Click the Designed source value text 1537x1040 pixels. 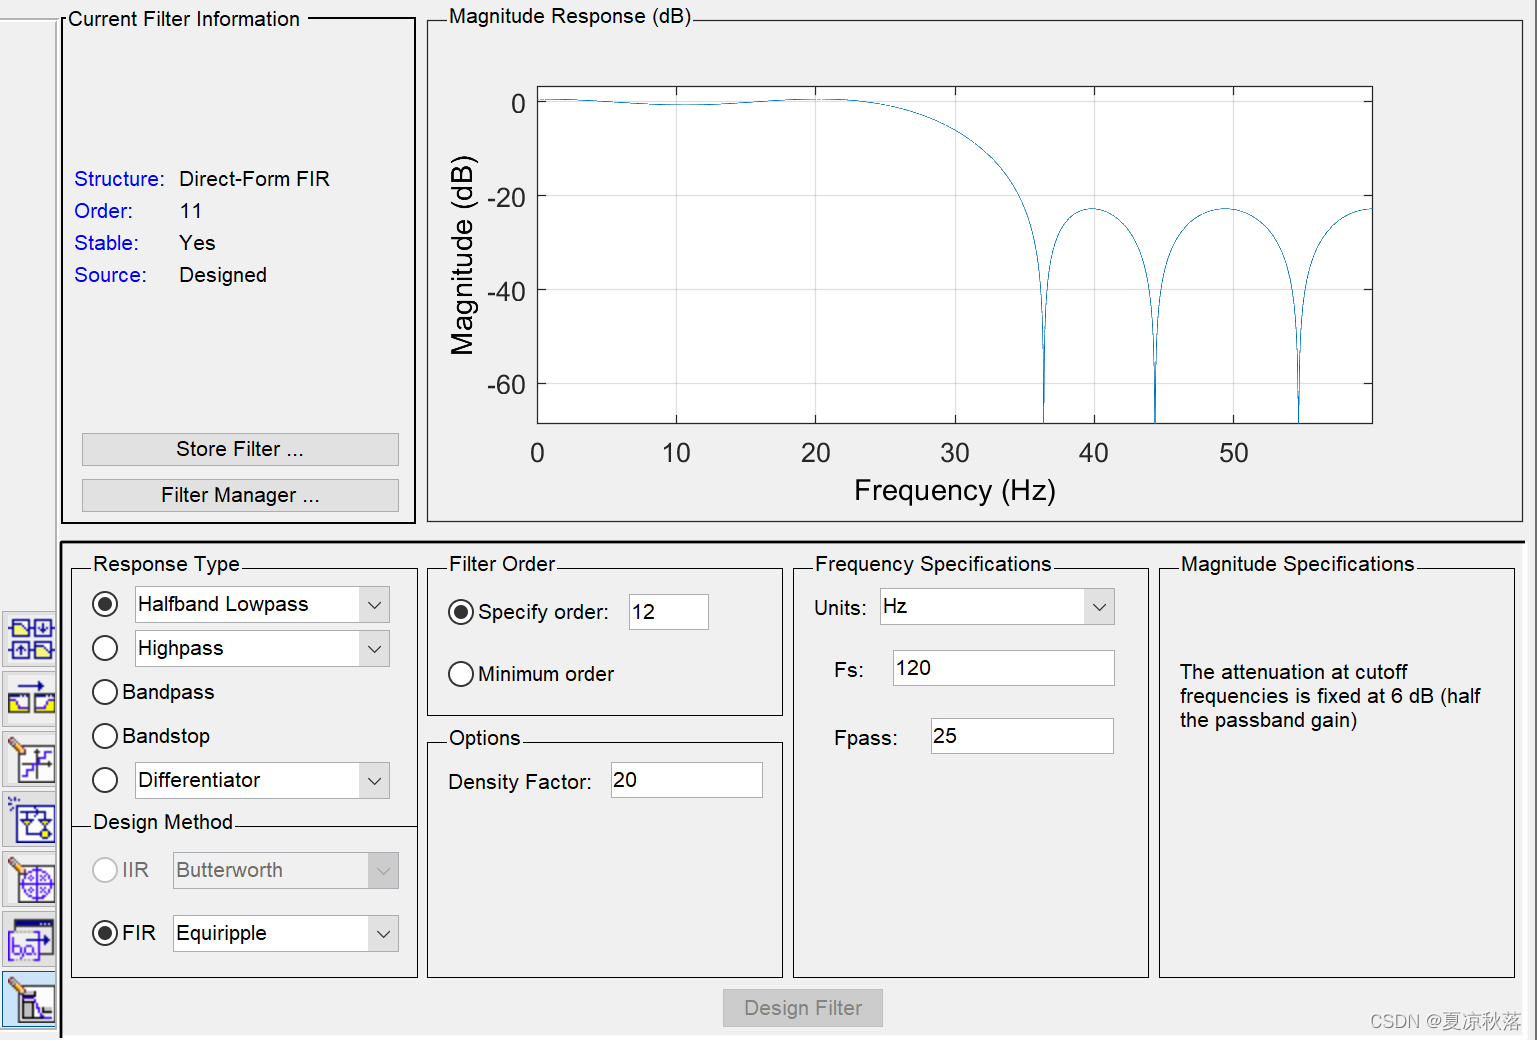[x=223, y=275]
